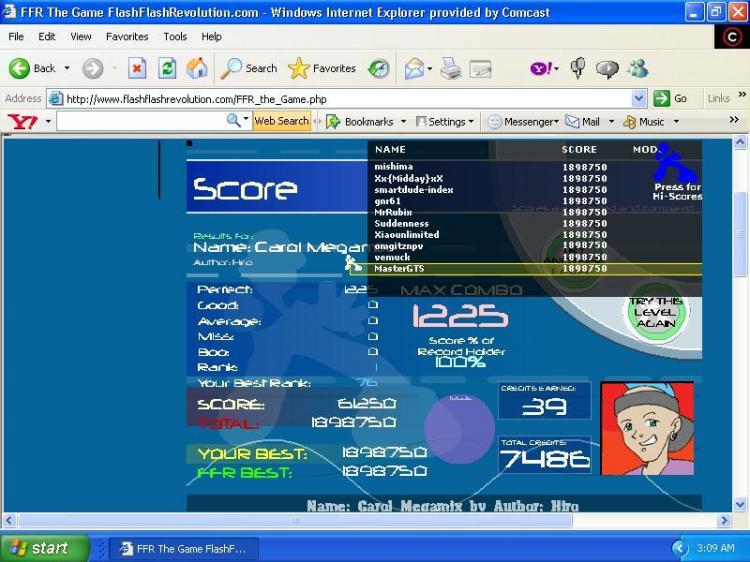Click the page icon in the address bar
The image size is (750, 562).
[56, 99]
